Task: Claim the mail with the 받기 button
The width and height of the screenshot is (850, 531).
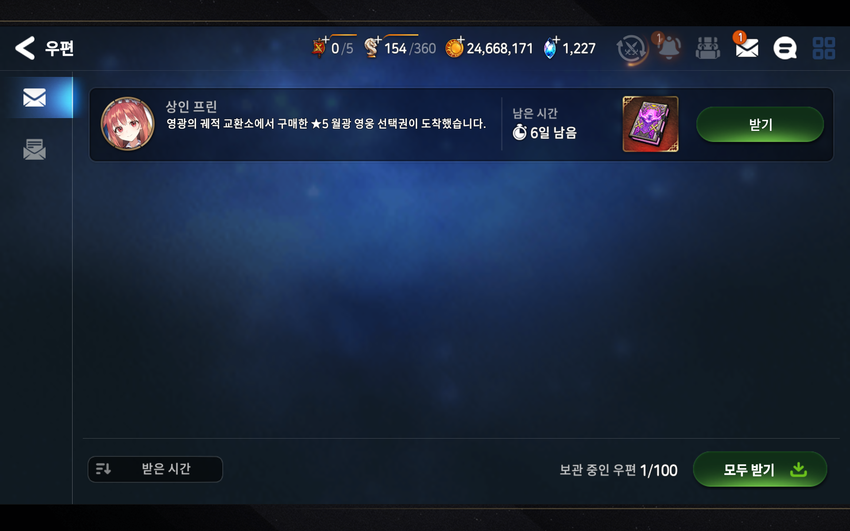Action: click(x=760, y=125)
